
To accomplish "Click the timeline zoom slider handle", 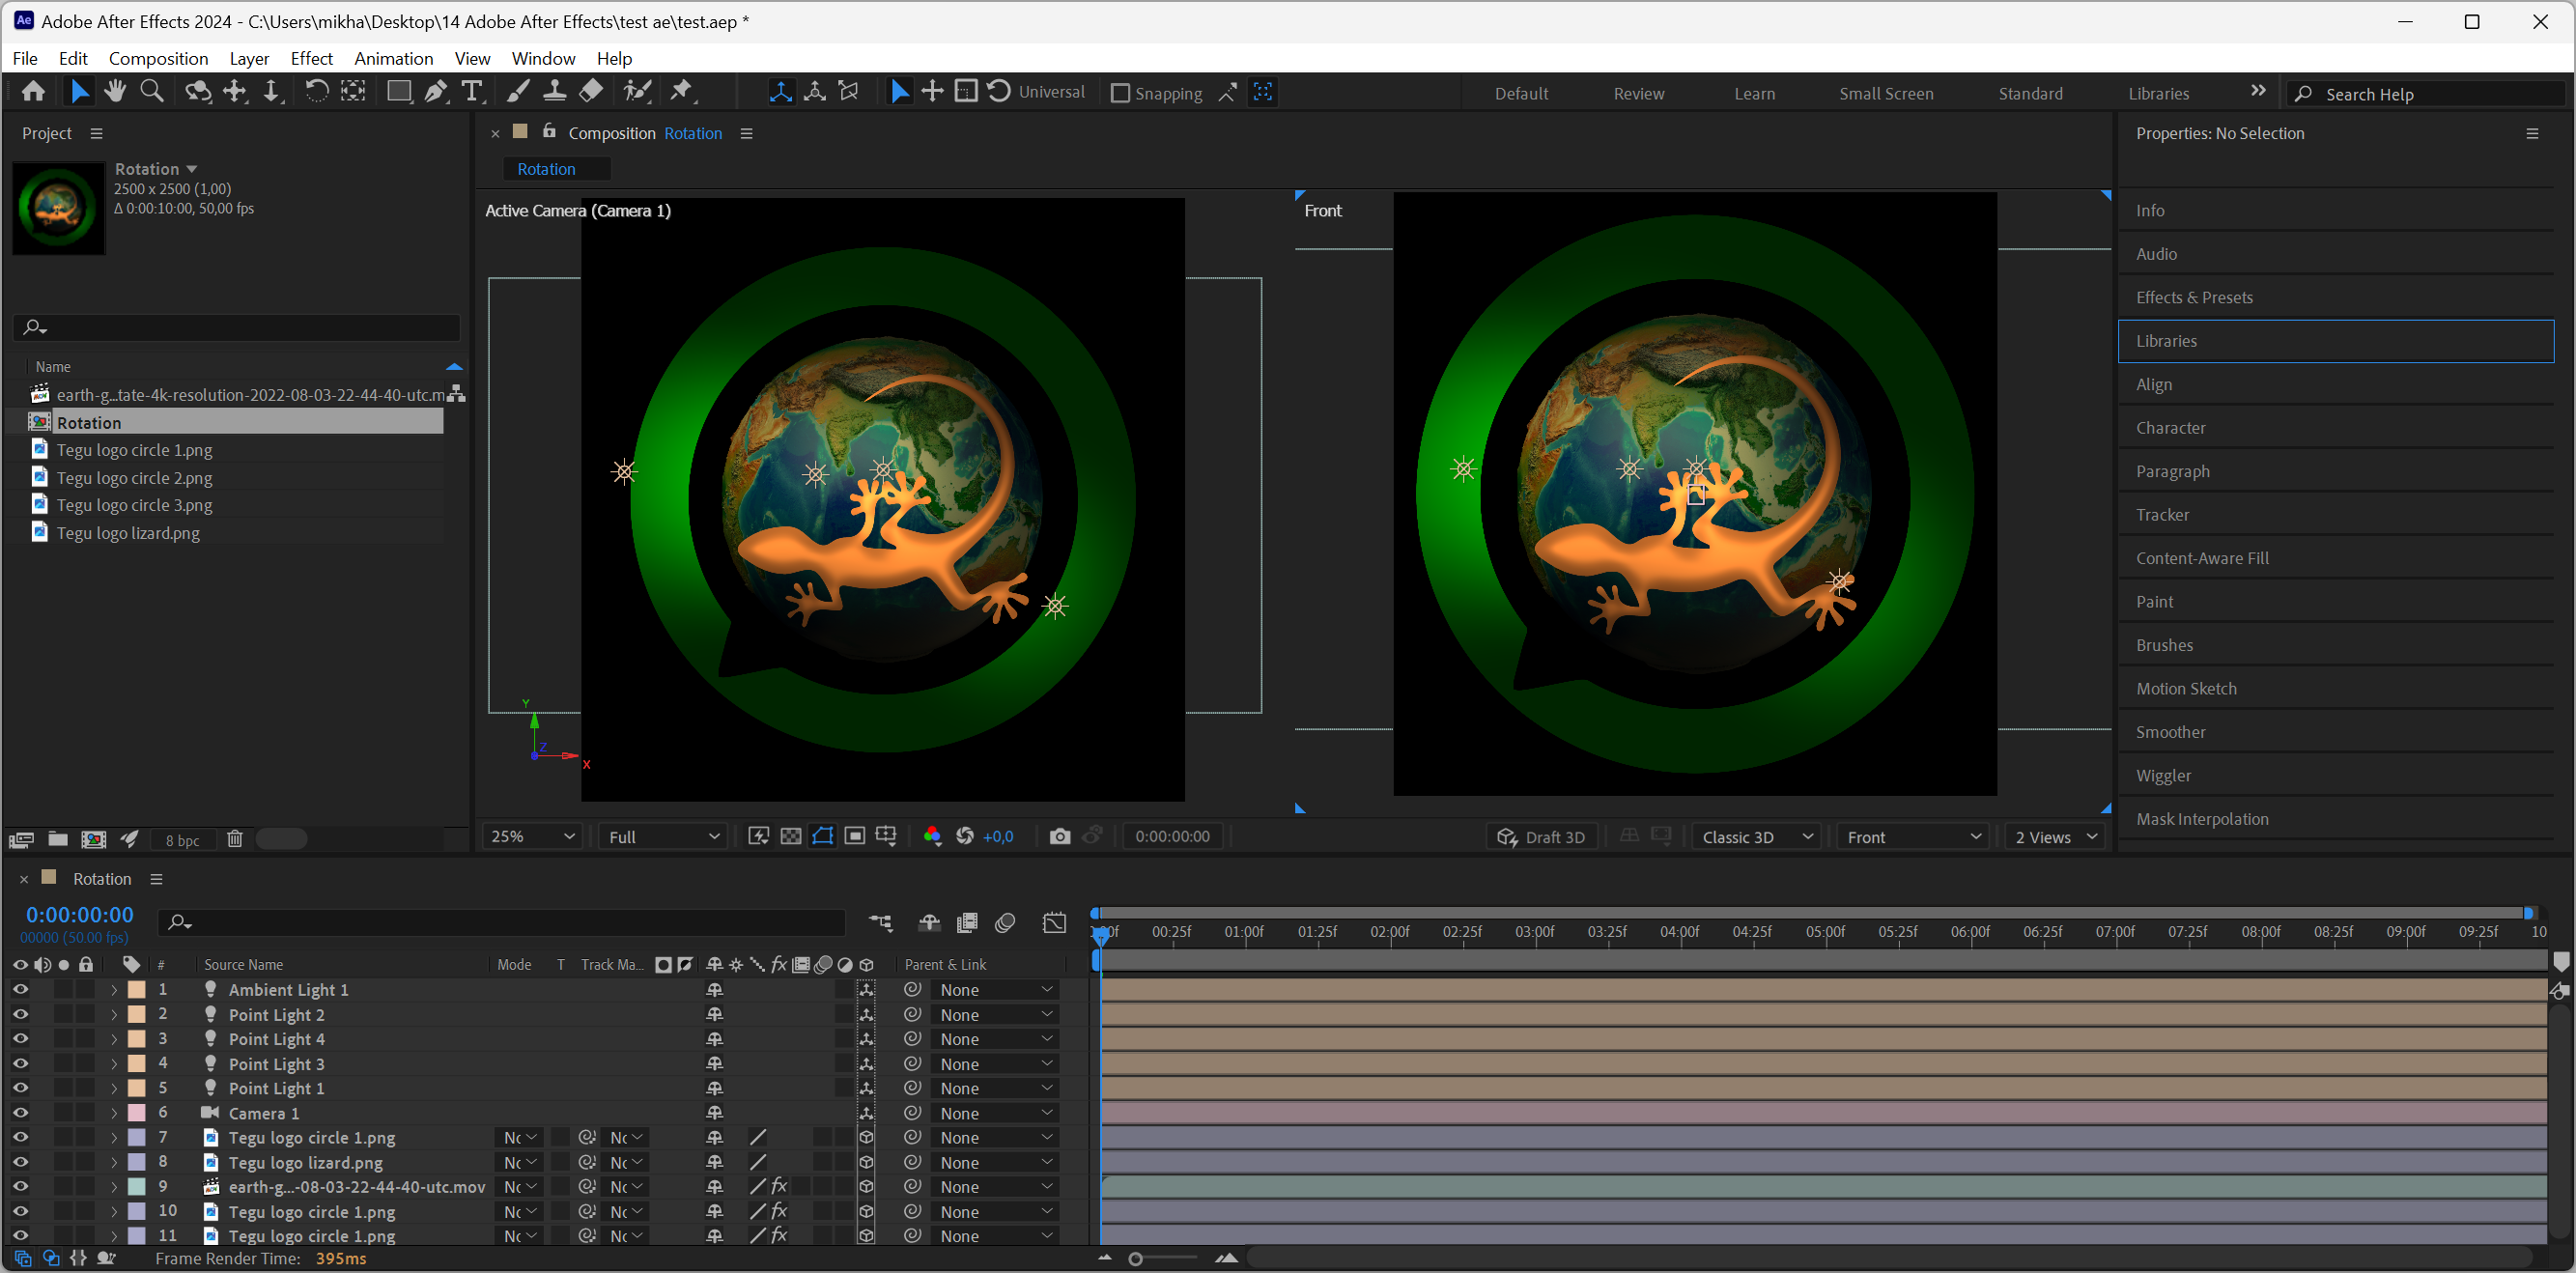I will 1135,1258.
